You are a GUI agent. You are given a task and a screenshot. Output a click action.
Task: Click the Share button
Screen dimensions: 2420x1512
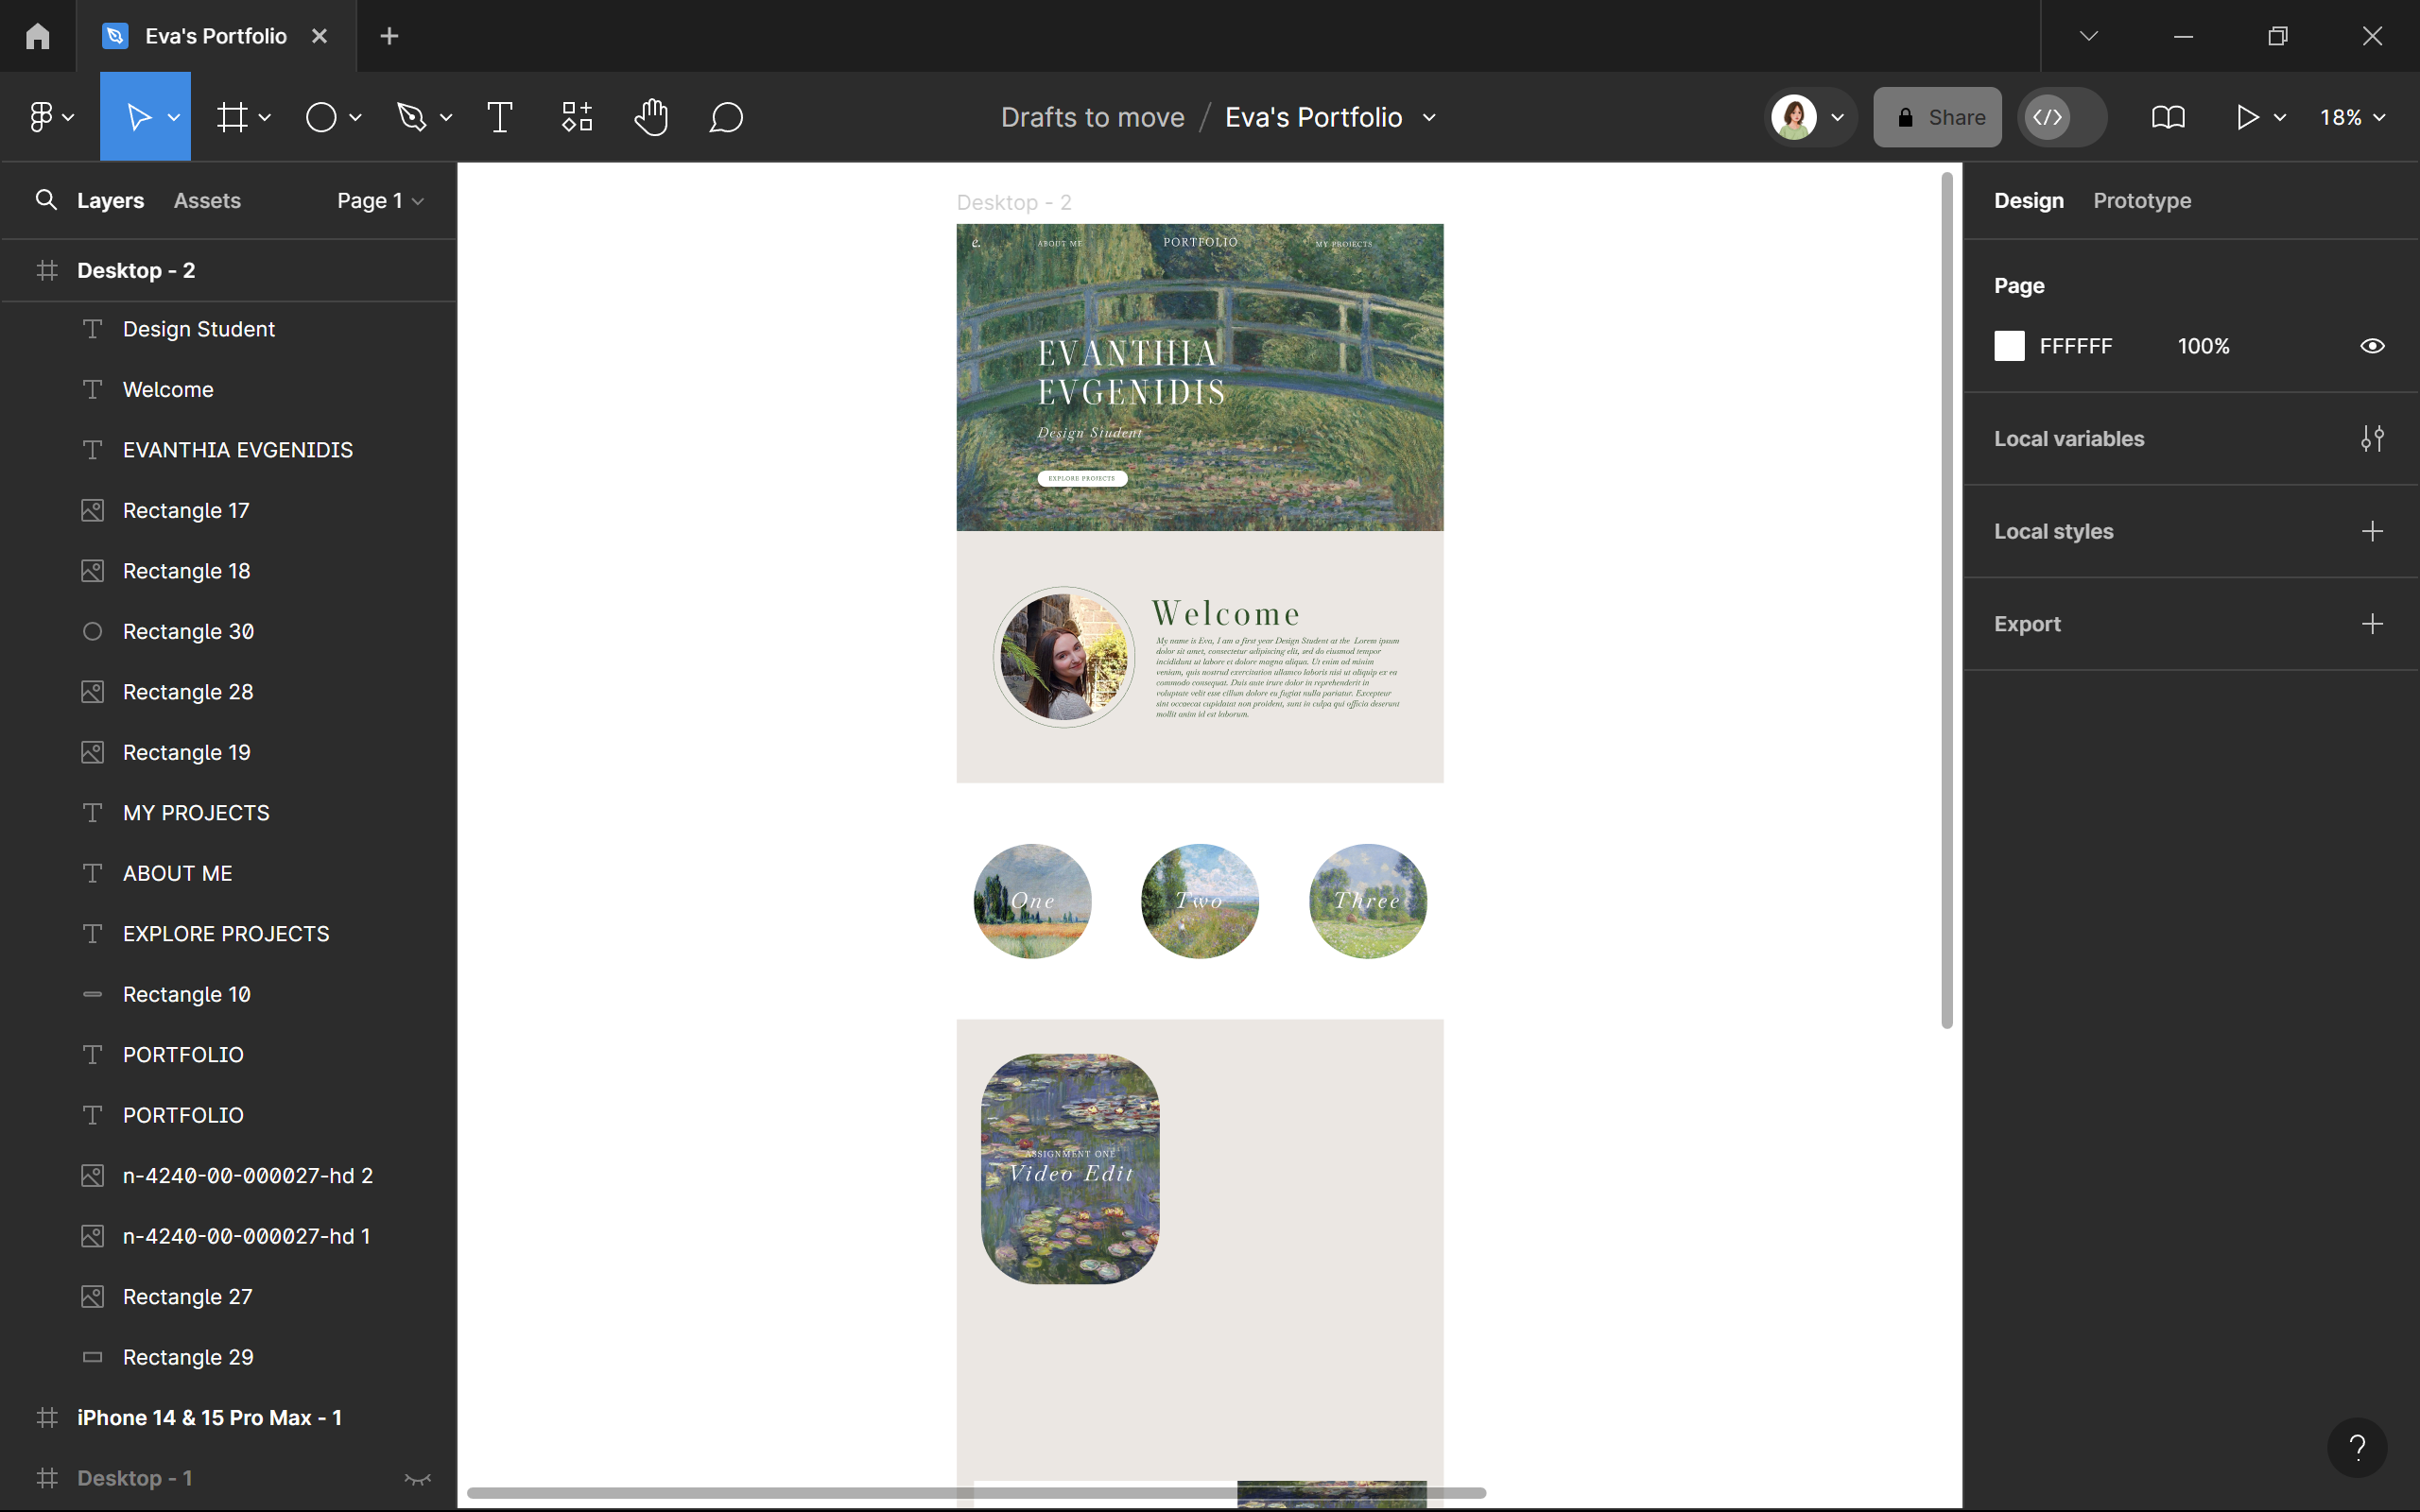pos(1937,117)
